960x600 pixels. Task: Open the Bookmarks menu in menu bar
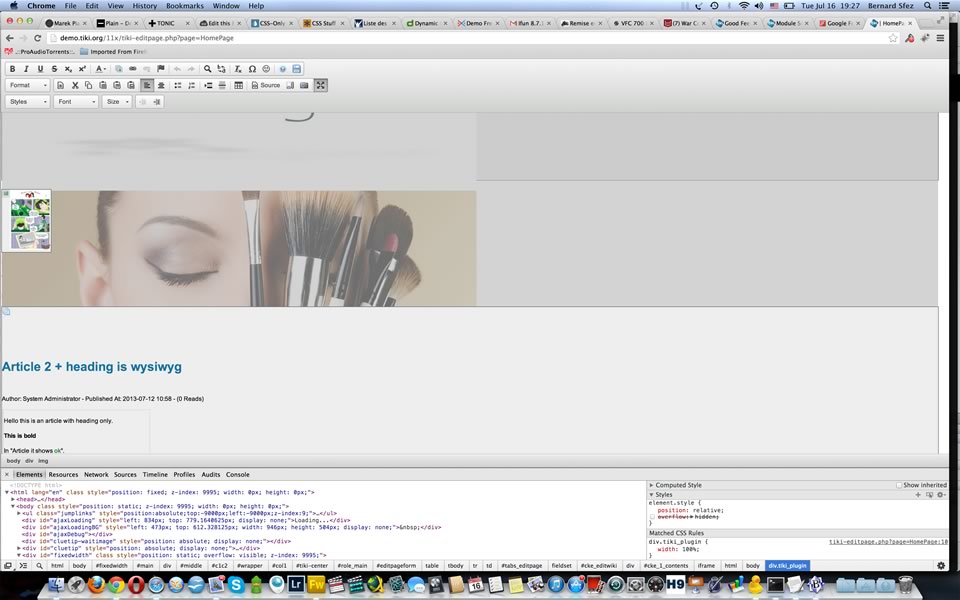click(184, 6)
